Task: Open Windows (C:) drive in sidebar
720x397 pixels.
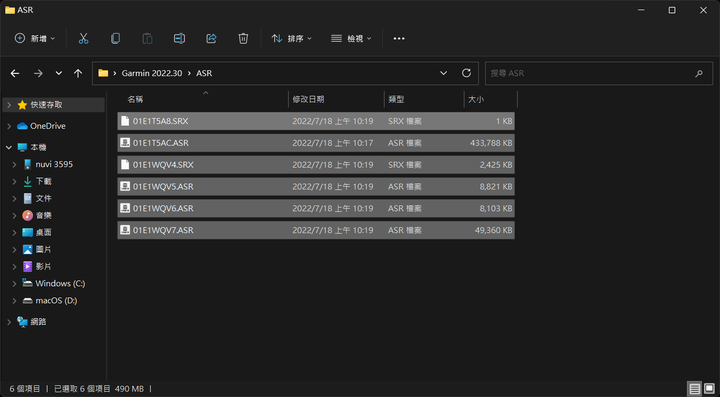Action: coord(60,284)
